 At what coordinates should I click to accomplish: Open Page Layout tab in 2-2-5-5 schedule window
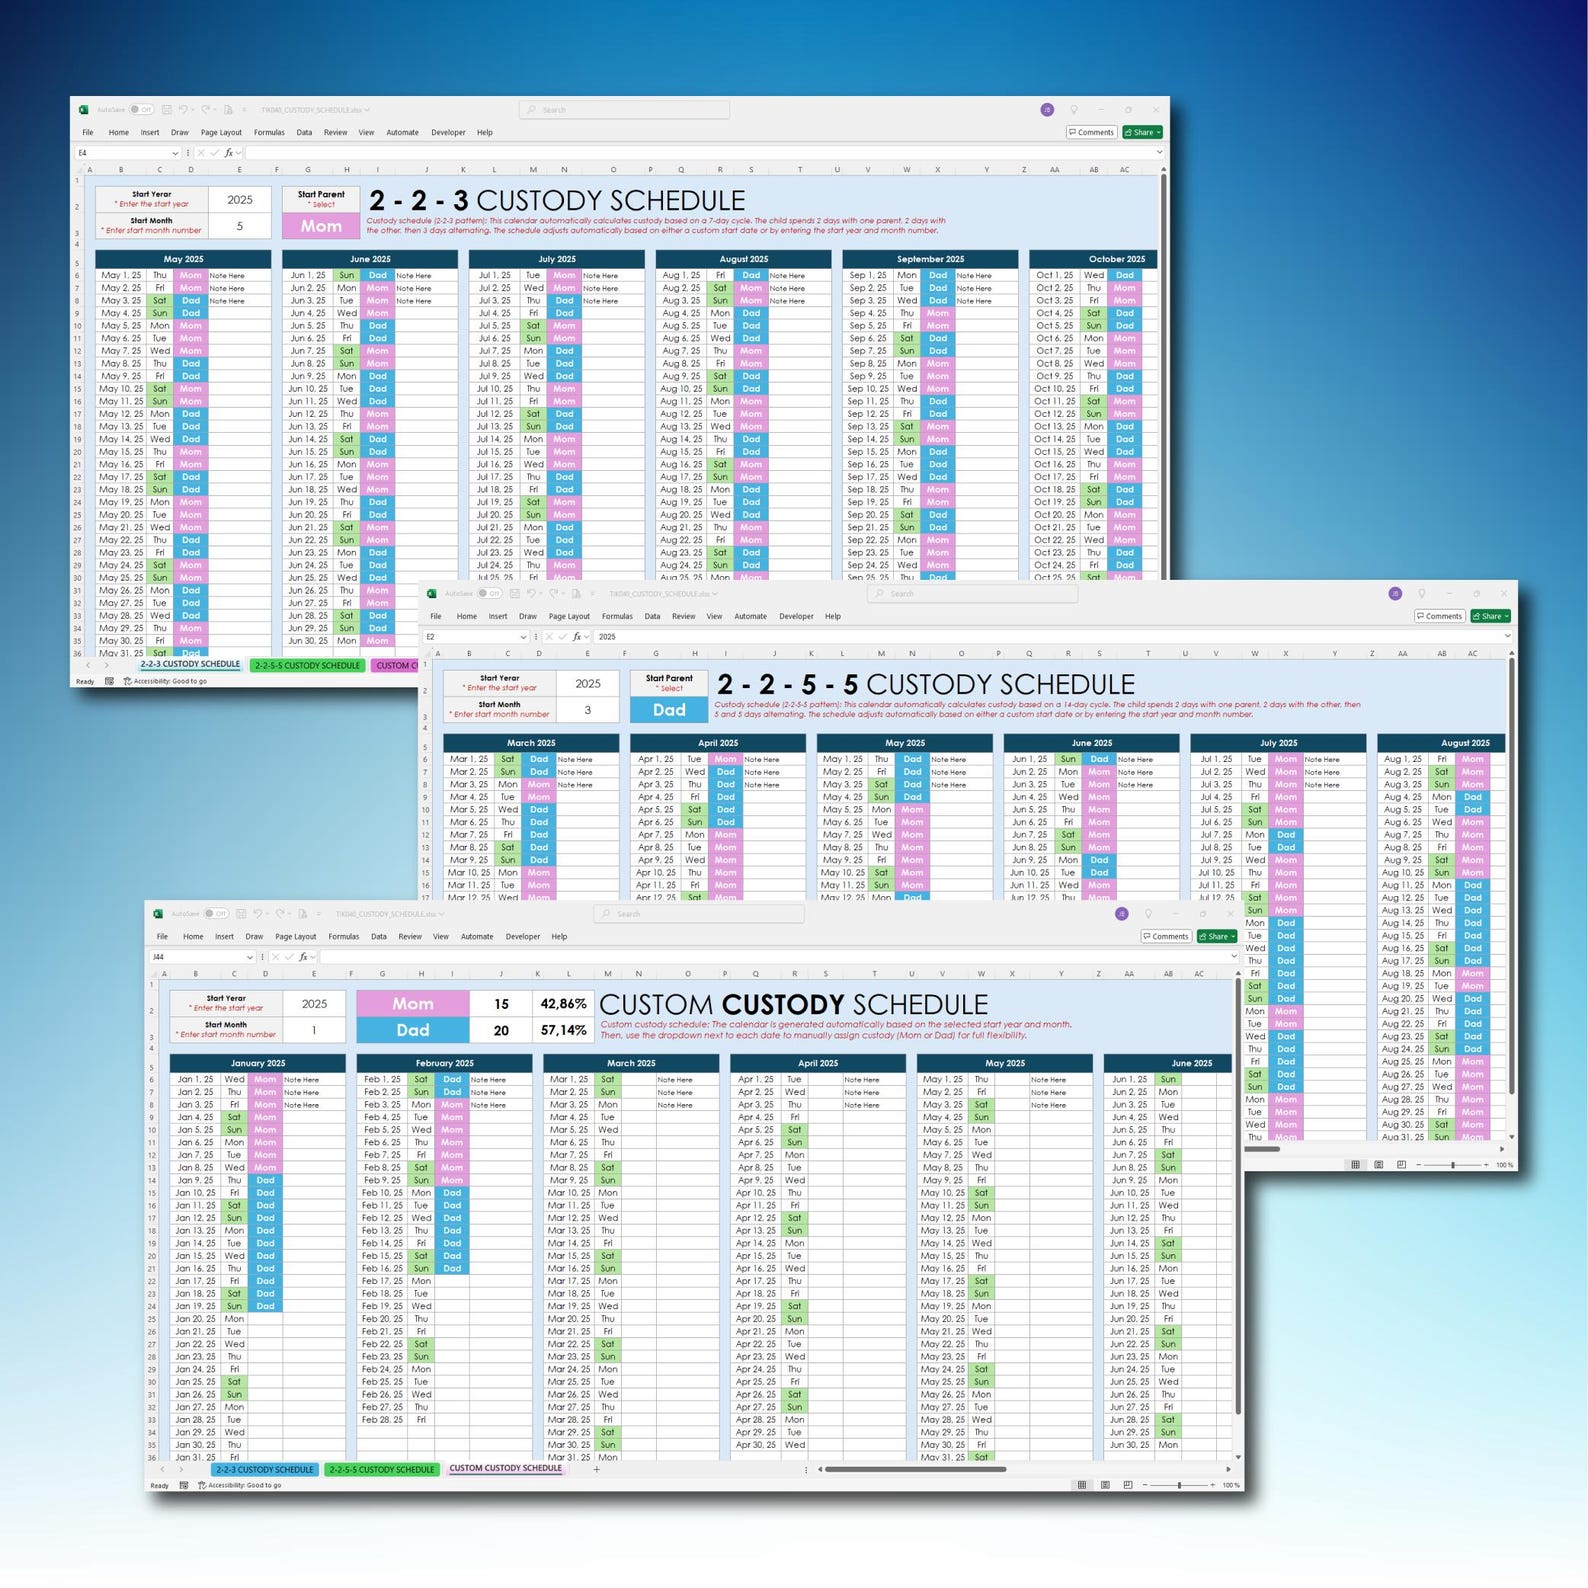(x=569, y=616)
